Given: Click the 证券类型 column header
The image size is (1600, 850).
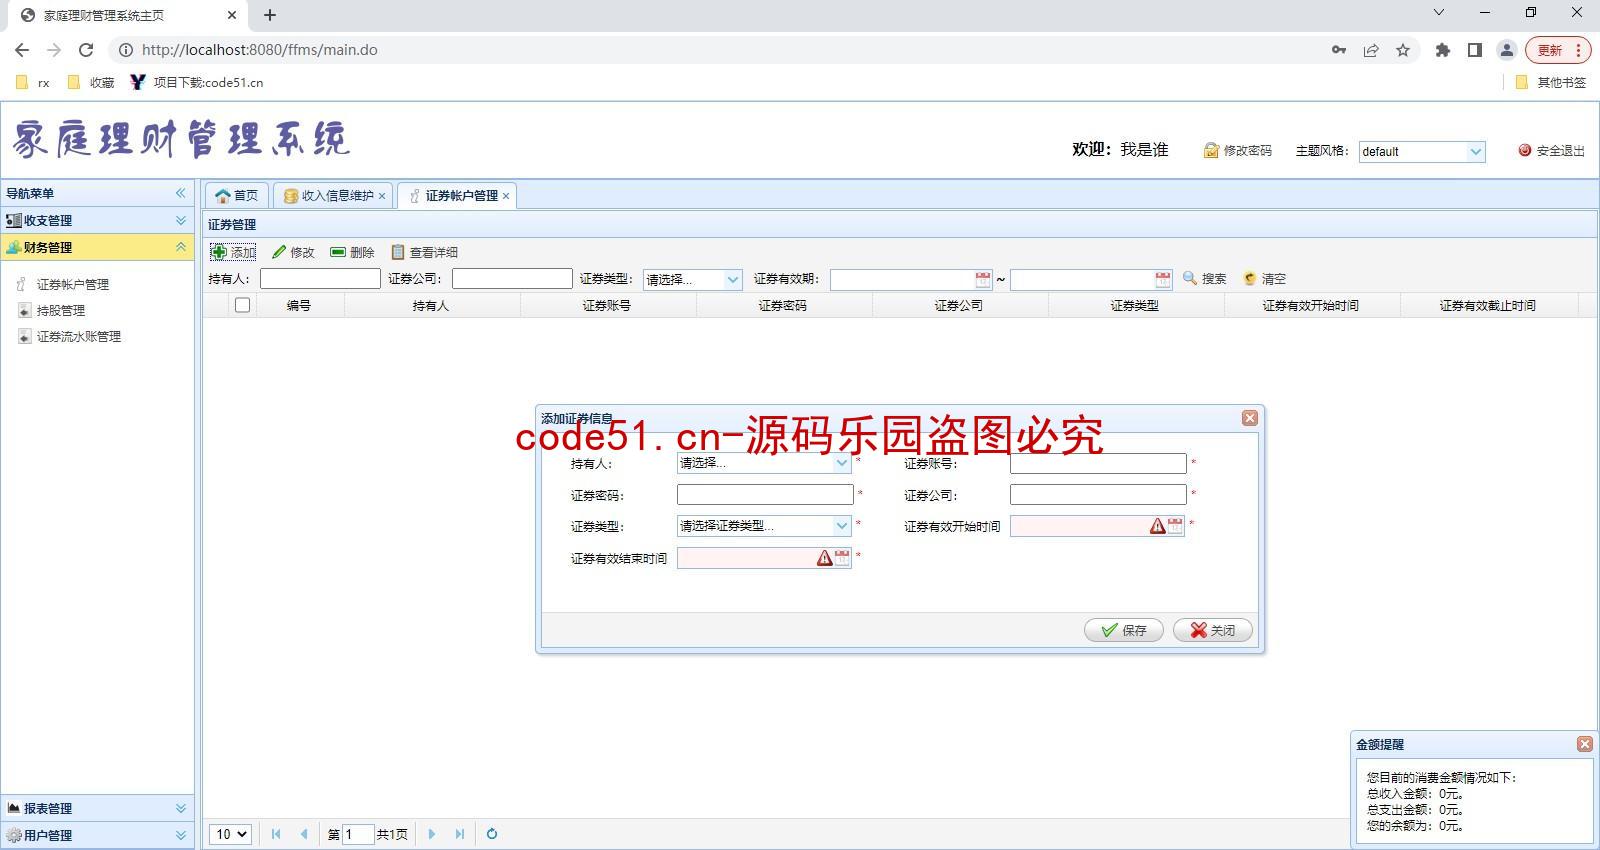Looking at the screenshot, I should click(1135, 305).
